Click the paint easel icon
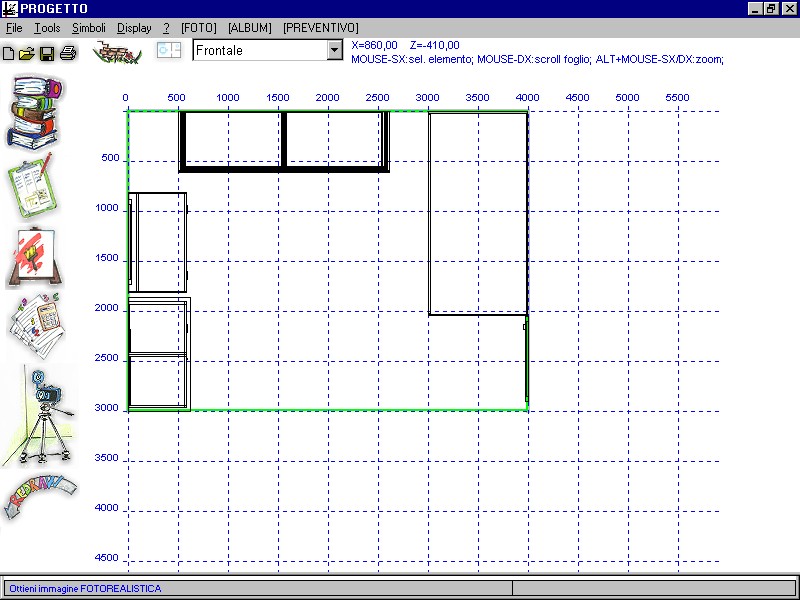This screenshot has width=800, height=600. pyautogui.click(x=34, y=258)
